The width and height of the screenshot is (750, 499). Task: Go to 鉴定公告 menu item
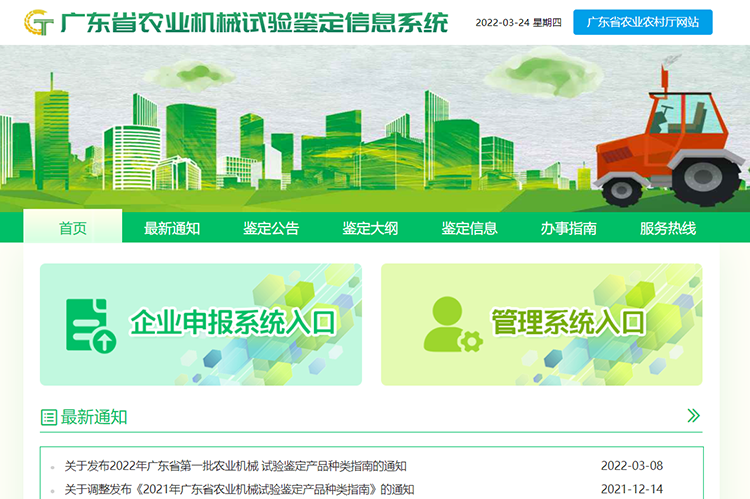(x=271, y=228)
